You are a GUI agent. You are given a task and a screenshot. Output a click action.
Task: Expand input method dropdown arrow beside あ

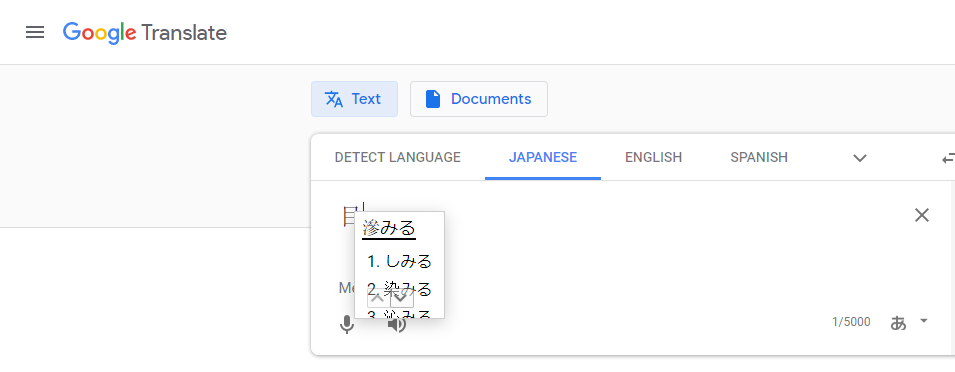pyautogui.click(x=924, y=321)
